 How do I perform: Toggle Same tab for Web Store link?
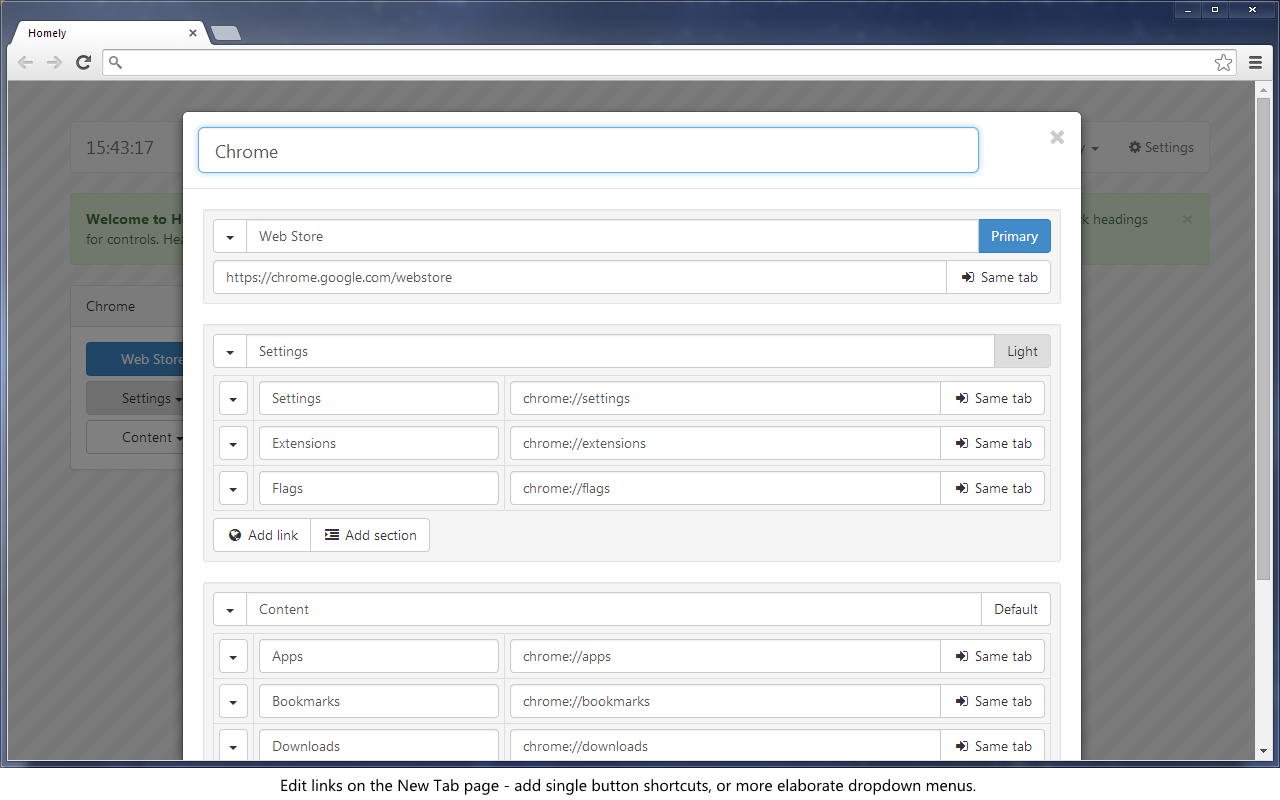[998, 277]
